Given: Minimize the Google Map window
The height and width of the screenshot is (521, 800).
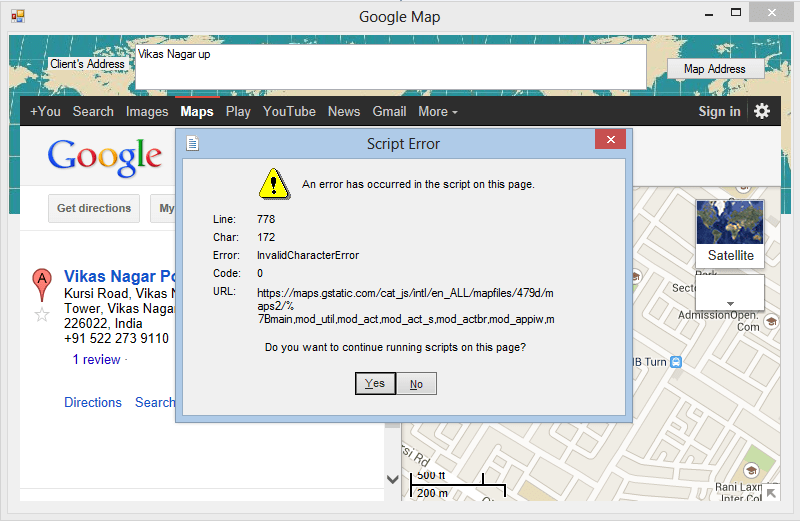Looking at the screenshot, I should coord(709,14).
